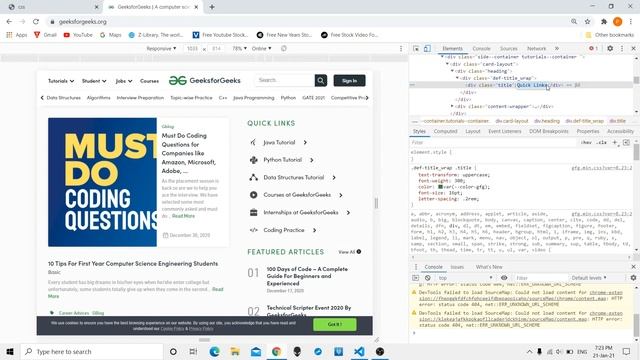This screenshot has height=360, width=640.
Task: Open Visual Studio Code from taskbar
Action: coord(359,351)
